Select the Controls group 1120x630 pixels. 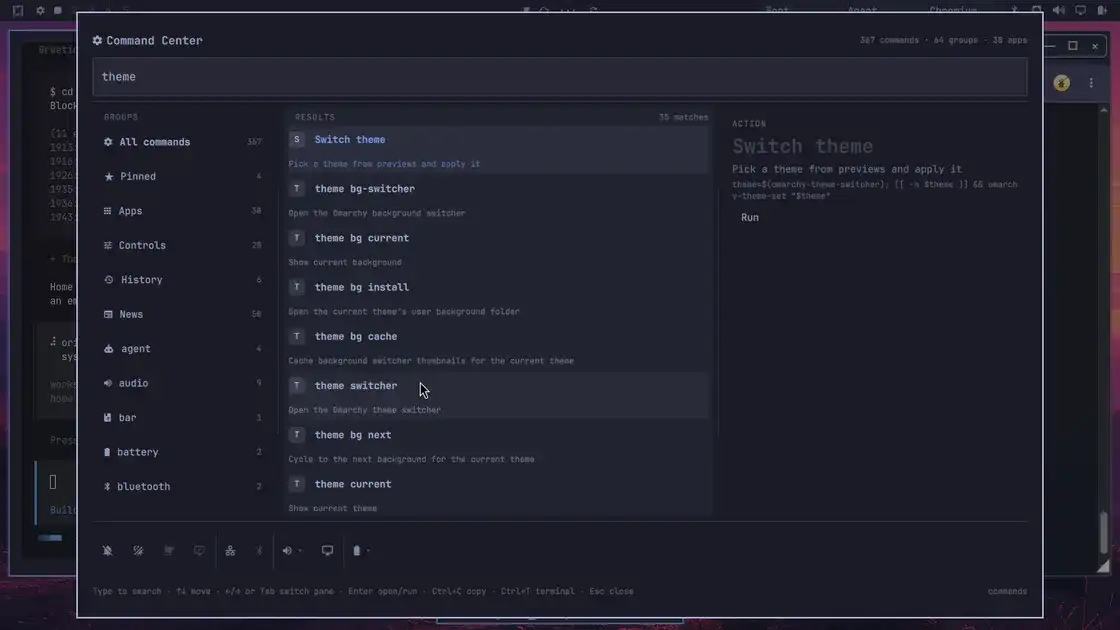183,245
